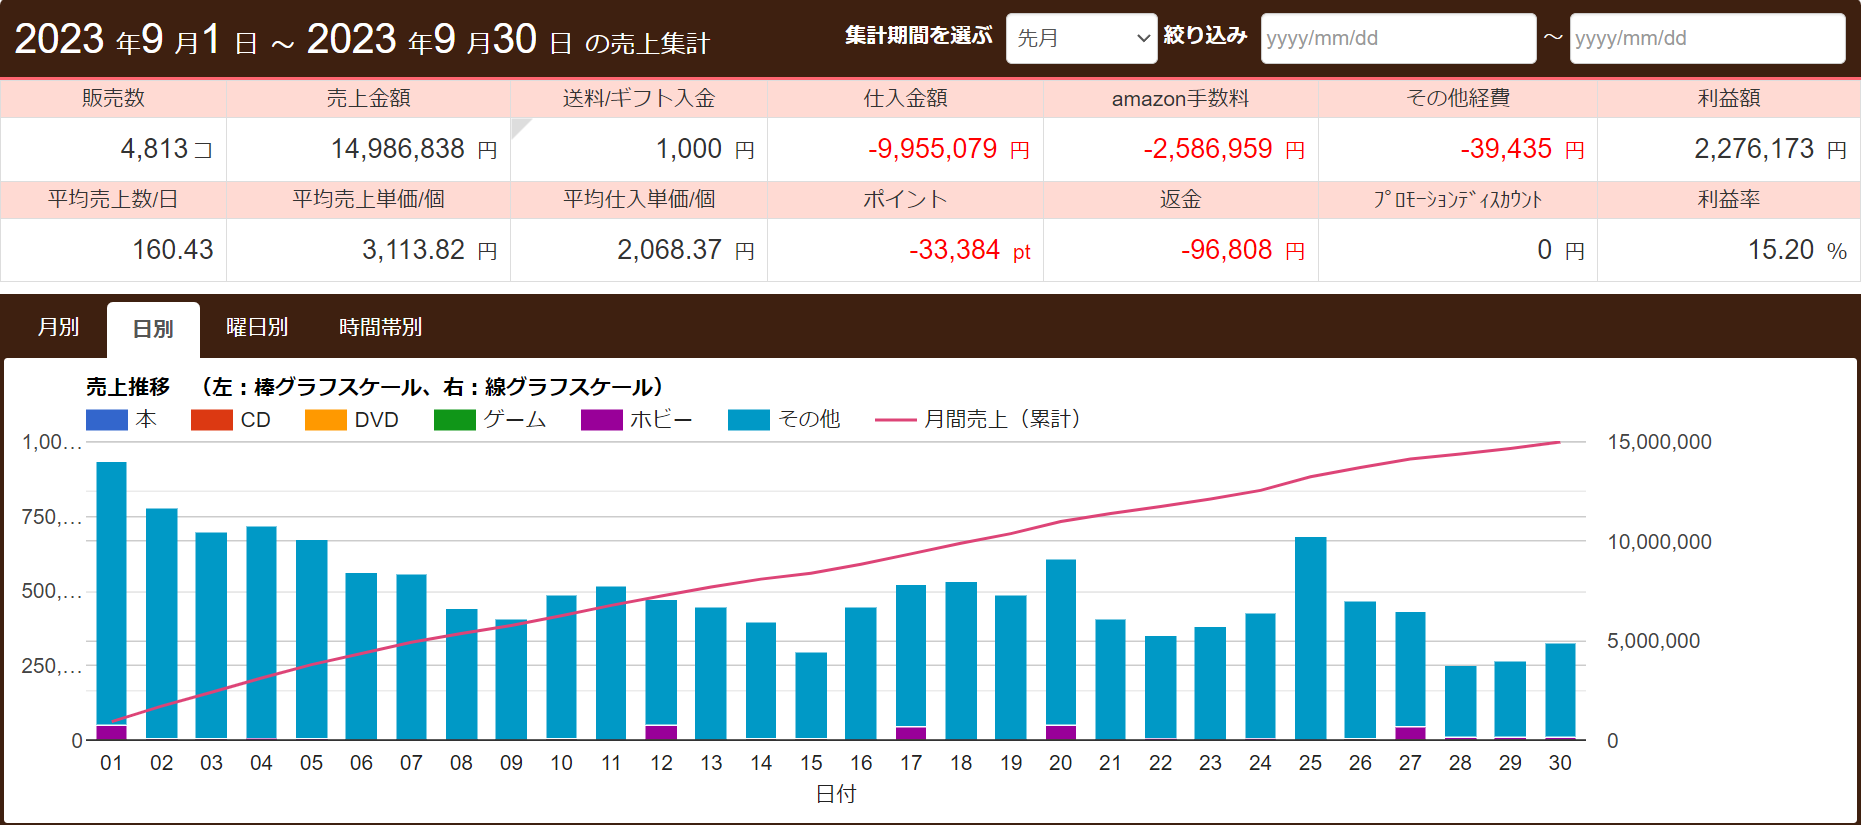The height and width of the screenshot is (825, 1861).
Task: Toggle the その他 legend cyan swatch
Action: click(x=748, y=420)
